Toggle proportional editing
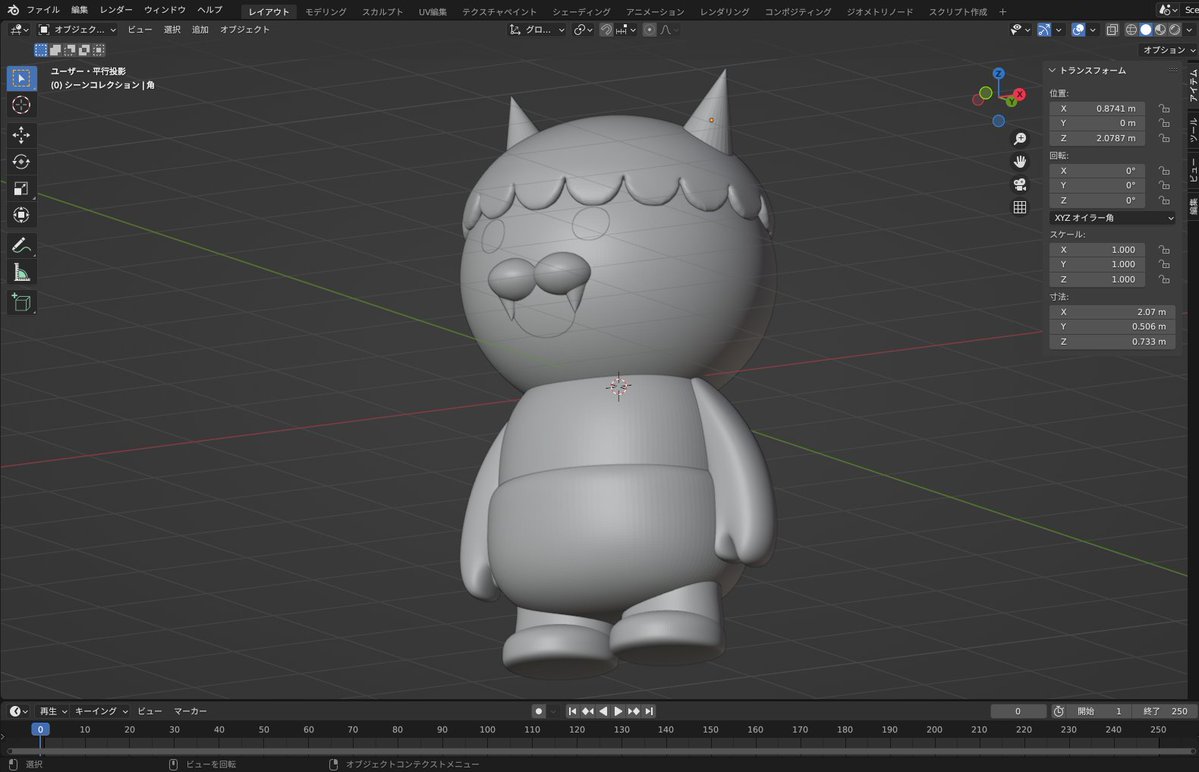 click(649, 30)
